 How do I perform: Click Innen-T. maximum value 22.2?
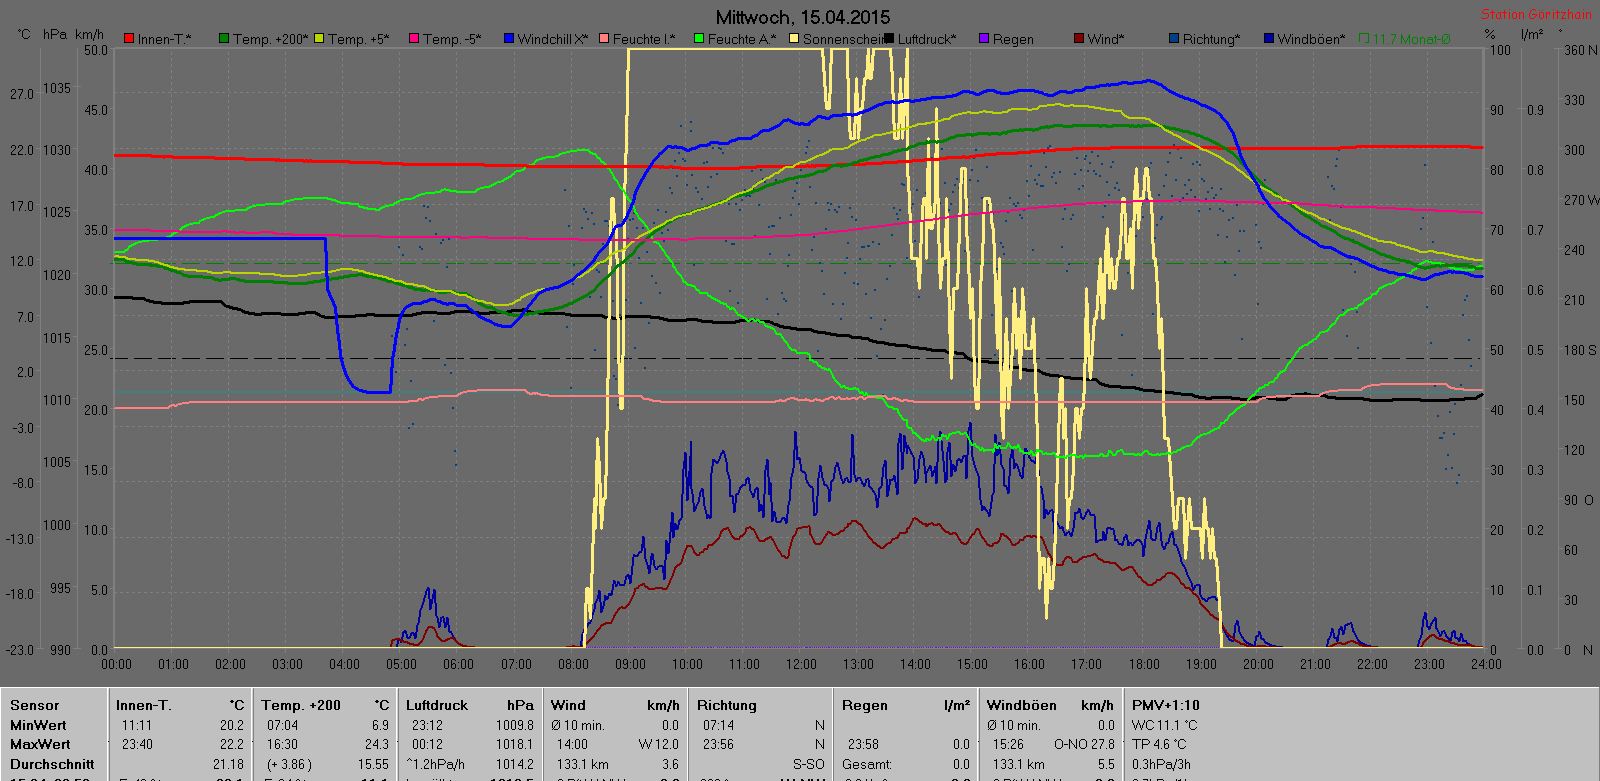tap(232, 744)
